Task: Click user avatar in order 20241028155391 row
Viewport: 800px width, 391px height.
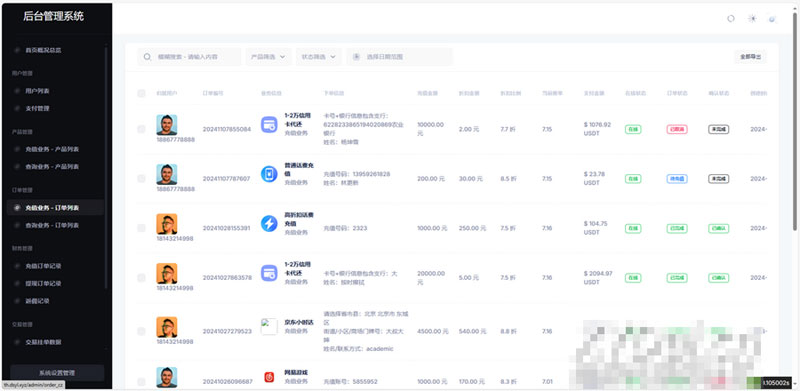Action: [x=167, y=224]
